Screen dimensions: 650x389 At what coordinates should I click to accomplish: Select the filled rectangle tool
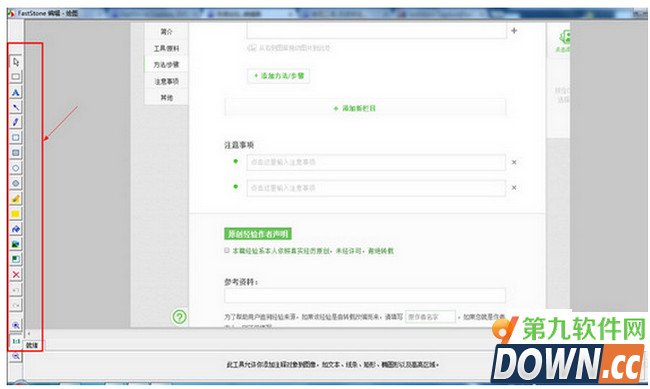[x=16, y=153]
